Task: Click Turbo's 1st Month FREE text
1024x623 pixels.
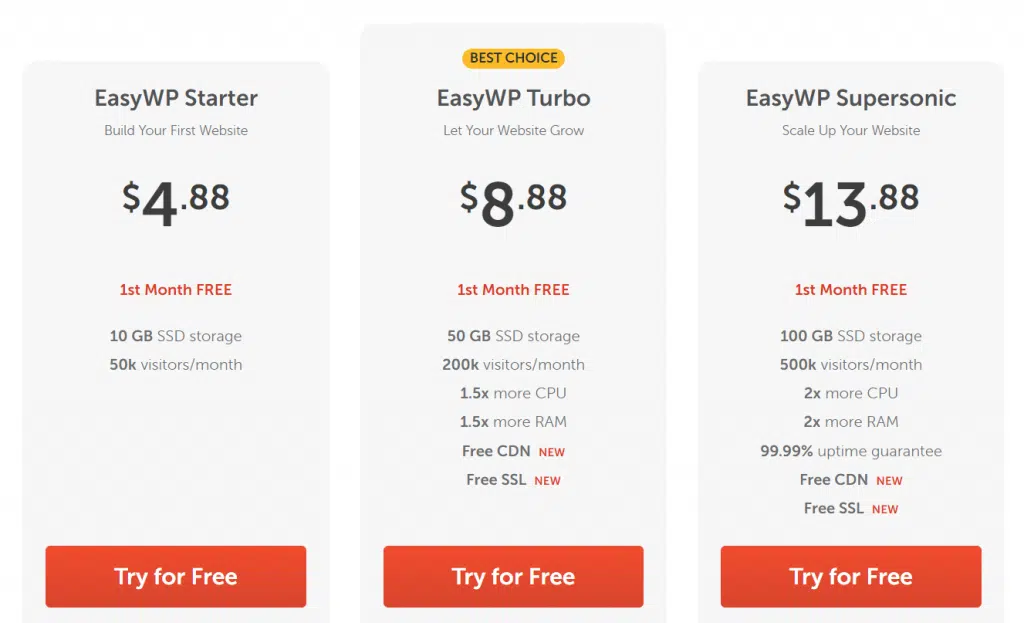Action: coord(513,289)
